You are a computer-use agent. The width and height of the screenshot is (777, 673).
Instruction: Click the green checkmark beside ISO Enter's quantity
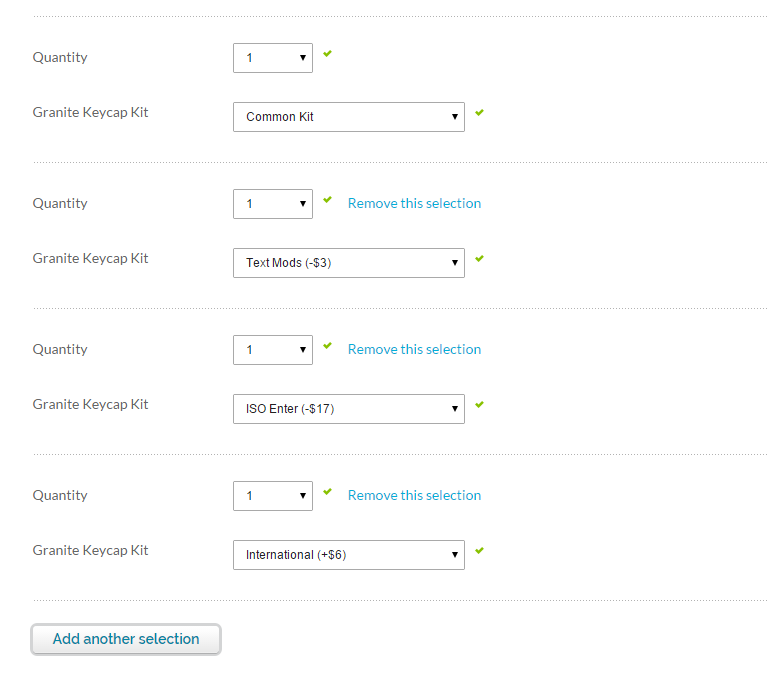coord(327,346)
